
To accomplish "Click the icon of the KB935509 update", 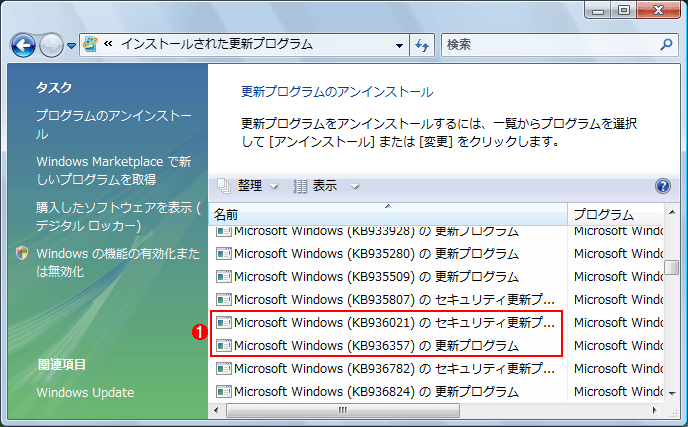I will coord(224,276).
